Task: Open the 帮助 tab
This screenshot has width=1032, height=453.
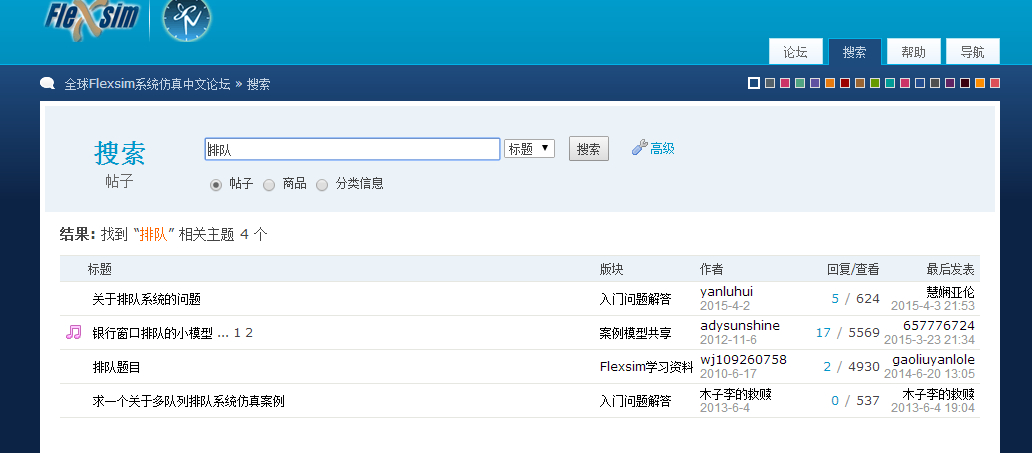Action: (x=914, y=52)
